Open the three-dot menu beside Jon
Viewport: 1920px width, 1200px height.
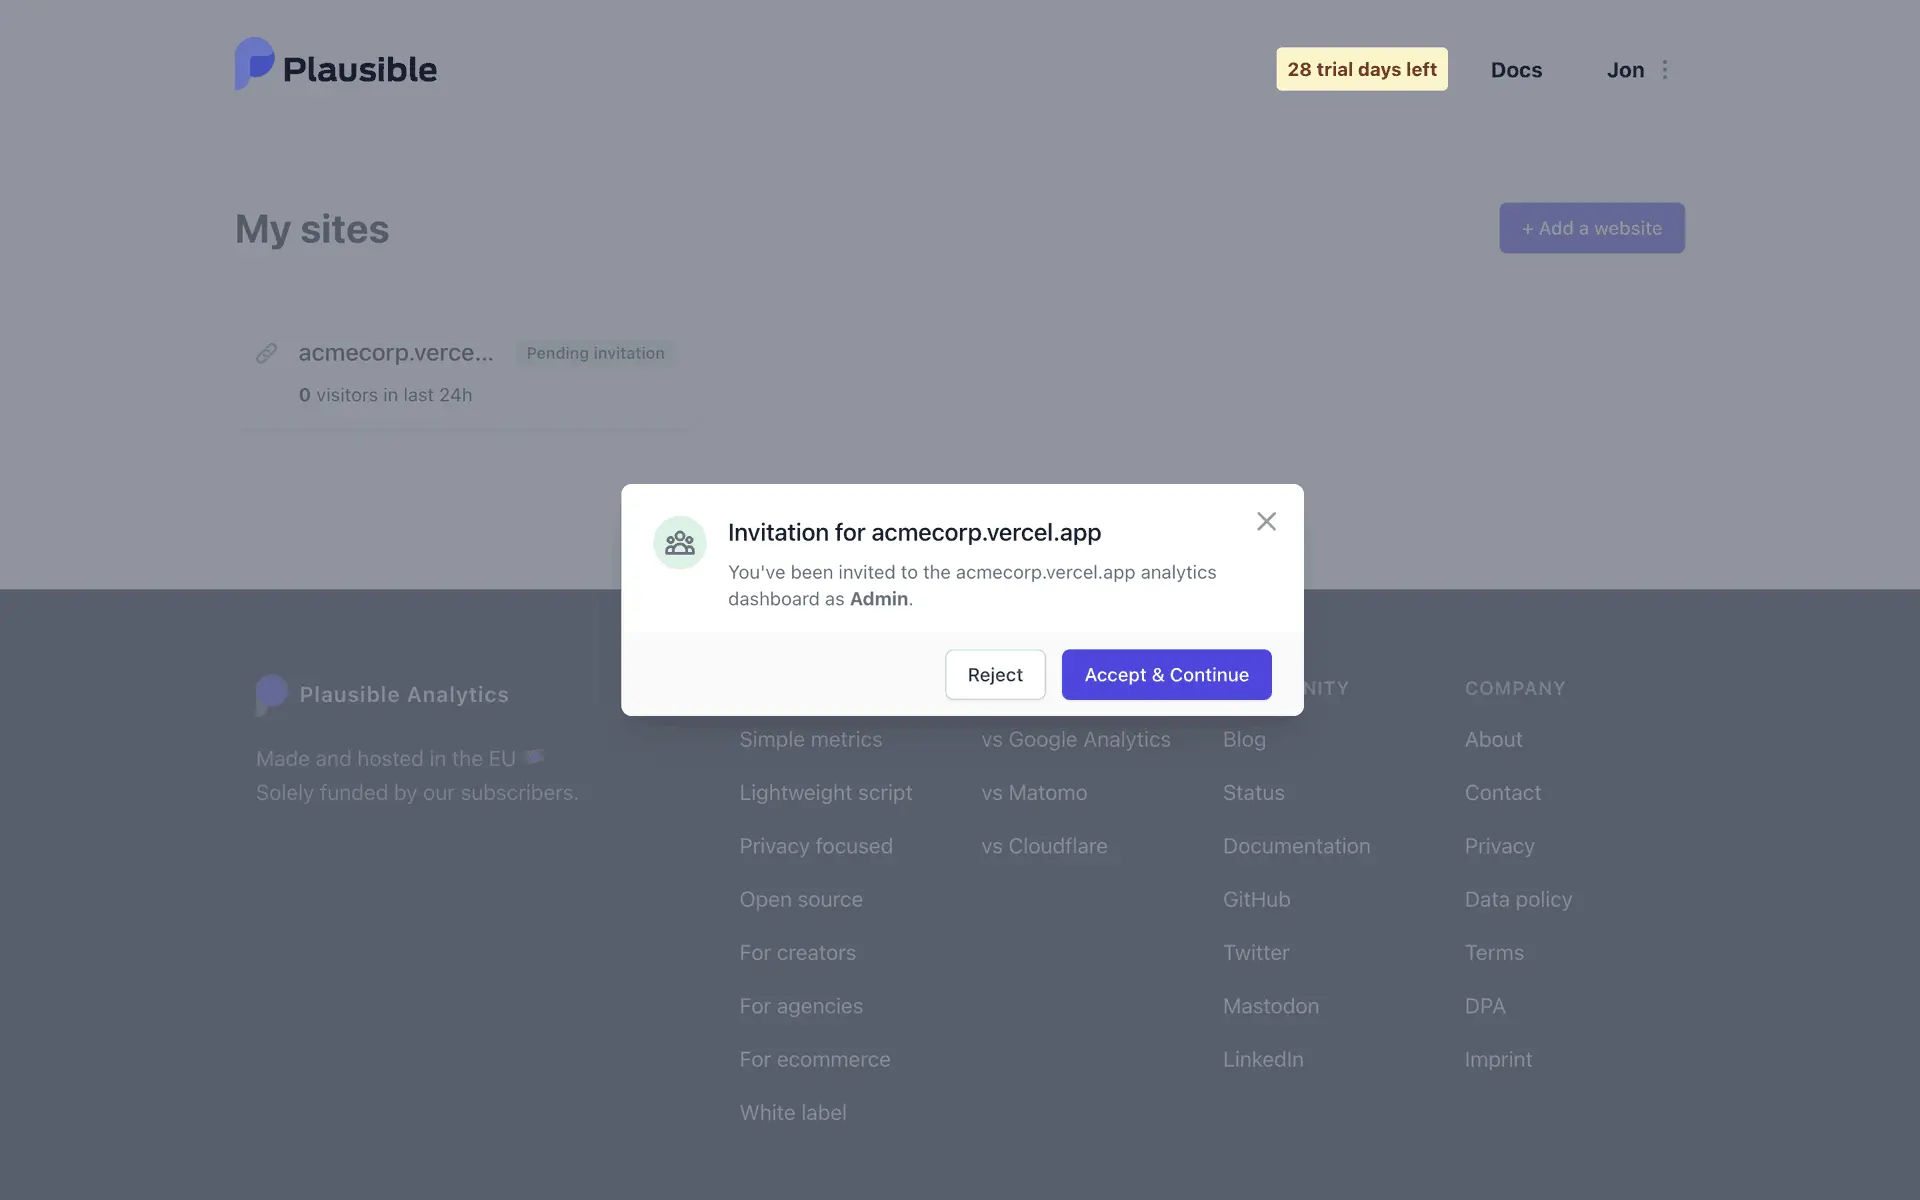click(x=1665, y=70)
